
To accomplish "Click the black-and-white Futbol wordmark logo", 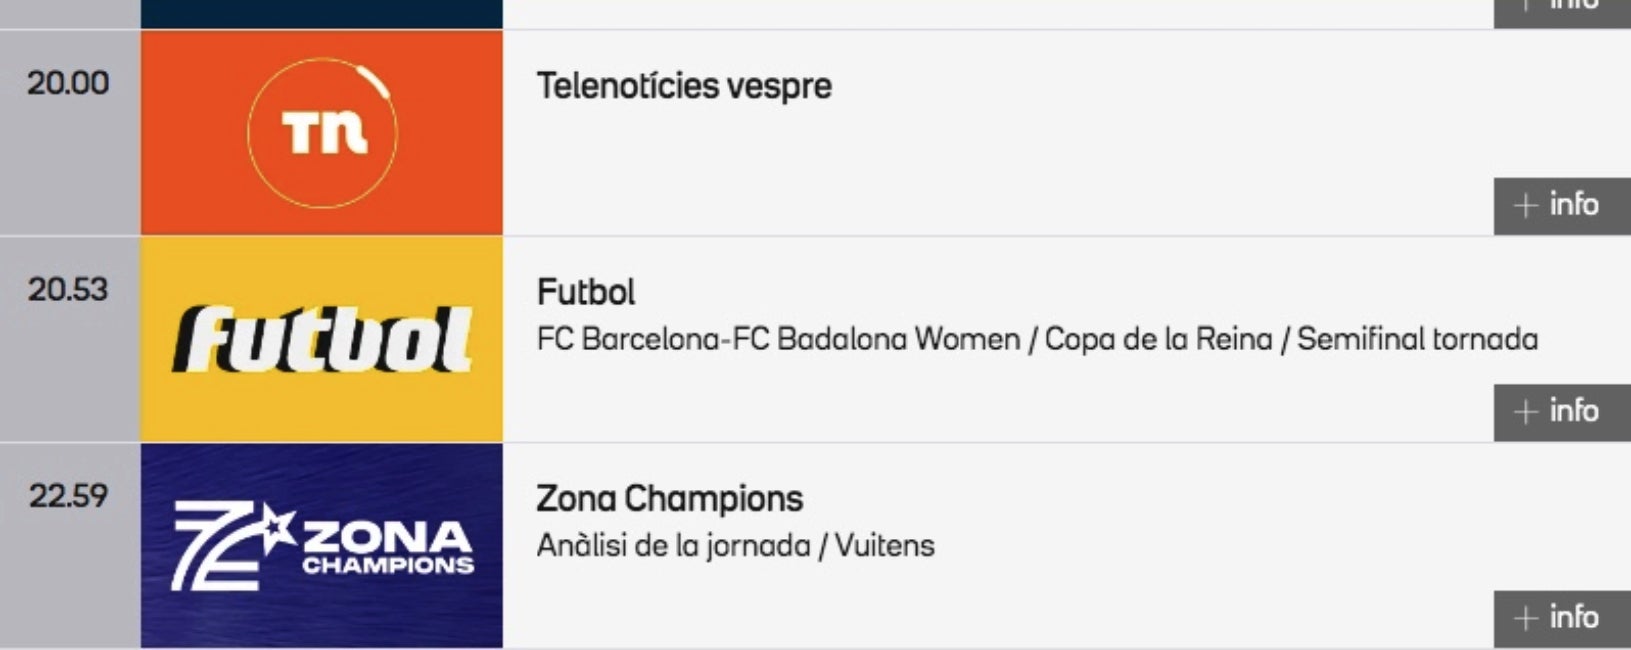I will (x=322, y=340).
